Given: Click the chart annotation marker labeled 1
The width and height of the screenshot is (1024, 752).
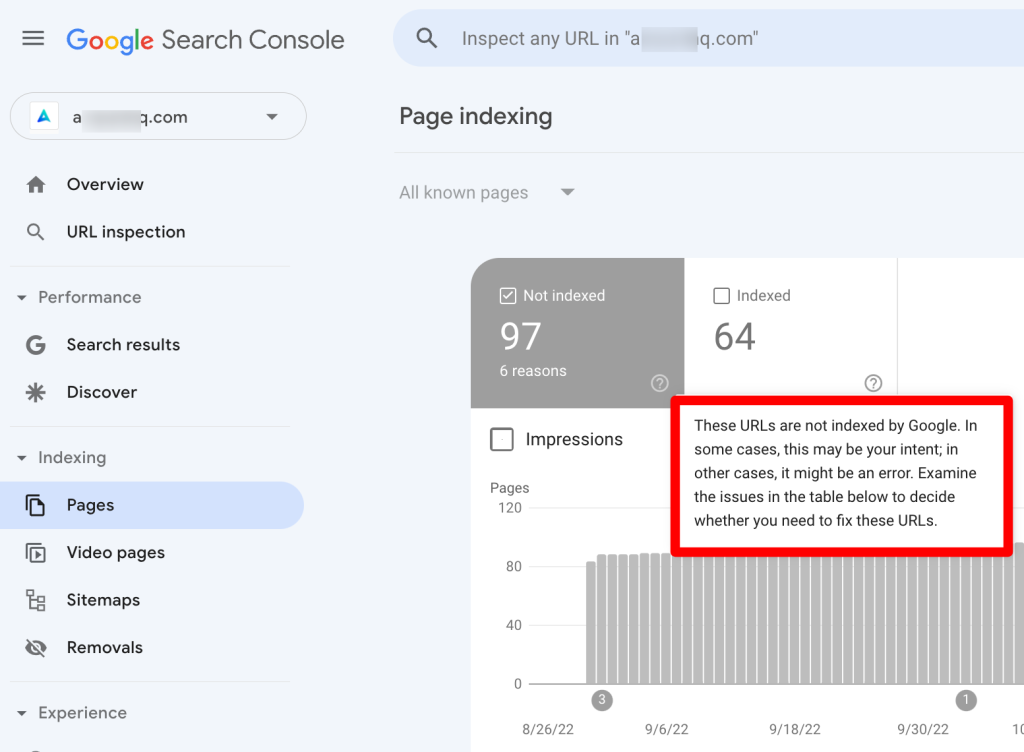Looking at the screenshot, I should coord(966,700).
